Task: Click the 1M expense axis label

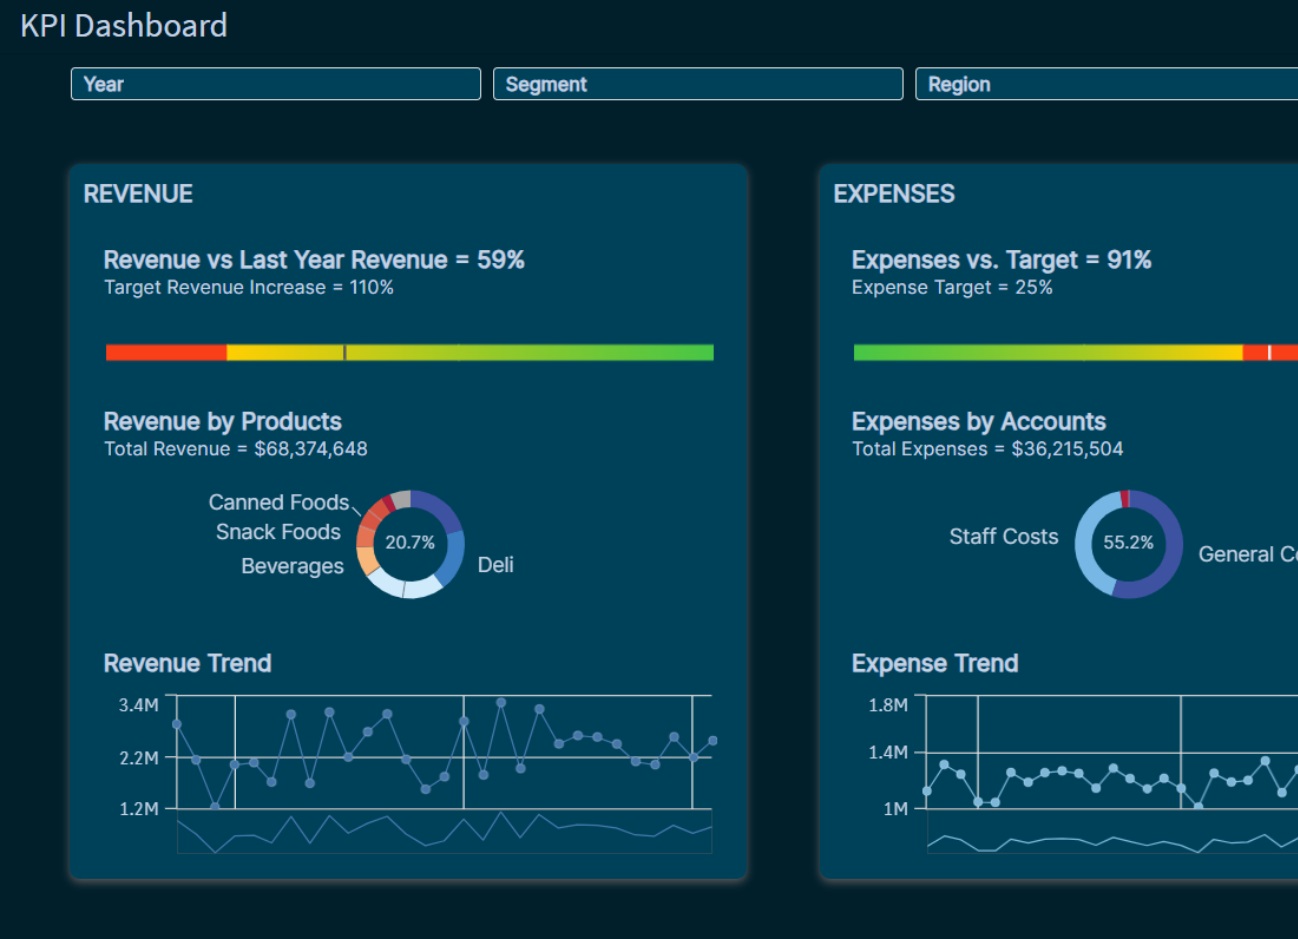Action: 896,809
